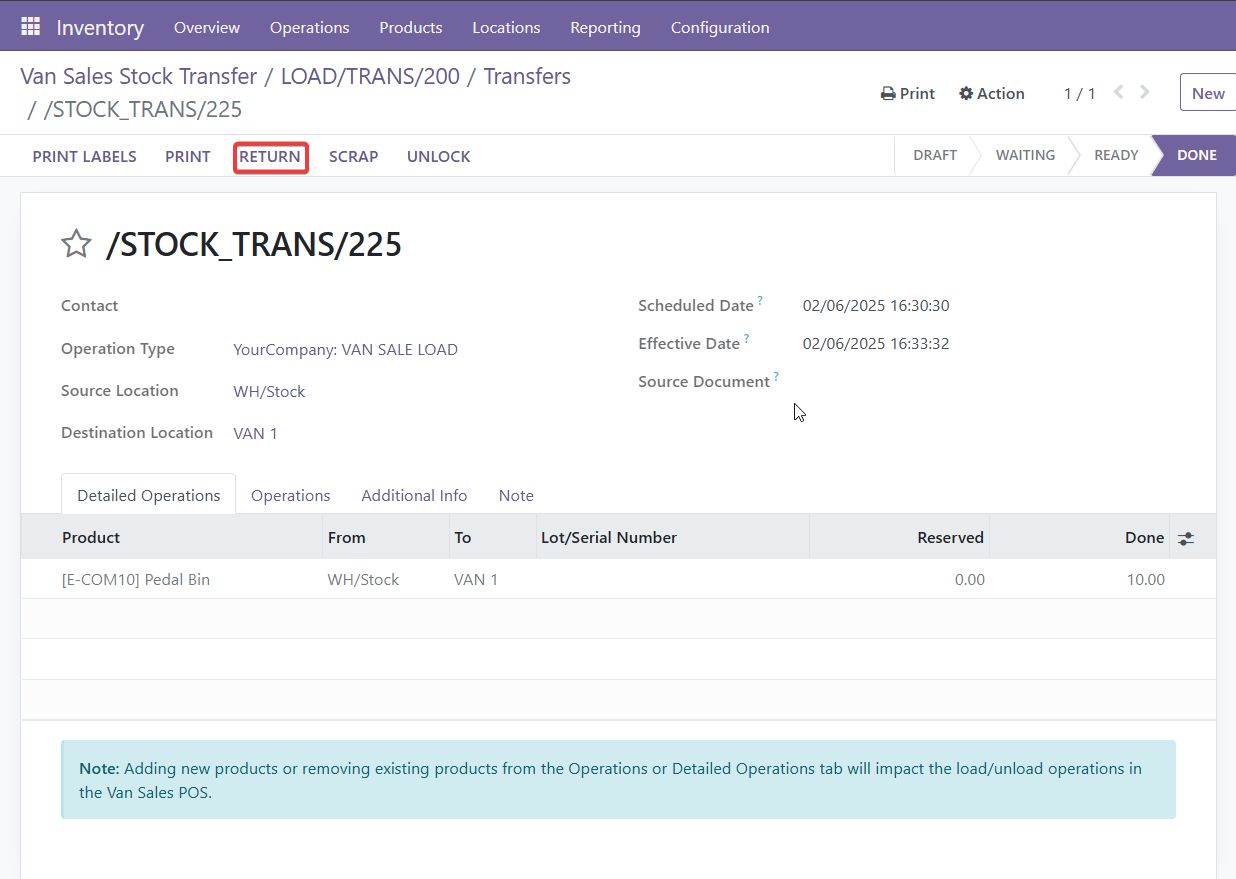Open the Print dropdown with printer icon
1236x879 pixels.
click(x=907, y=93)
